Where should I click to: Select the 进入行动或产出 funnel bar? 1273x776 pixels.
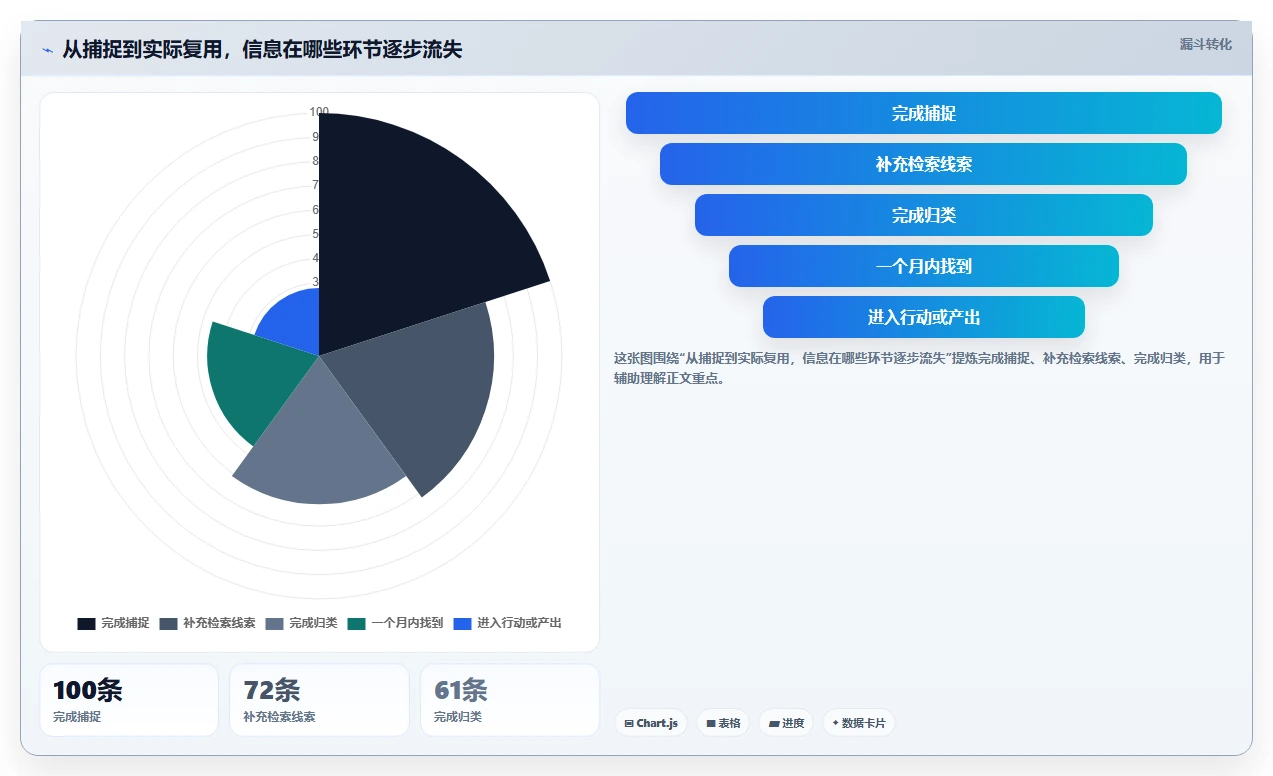(924, 317)
